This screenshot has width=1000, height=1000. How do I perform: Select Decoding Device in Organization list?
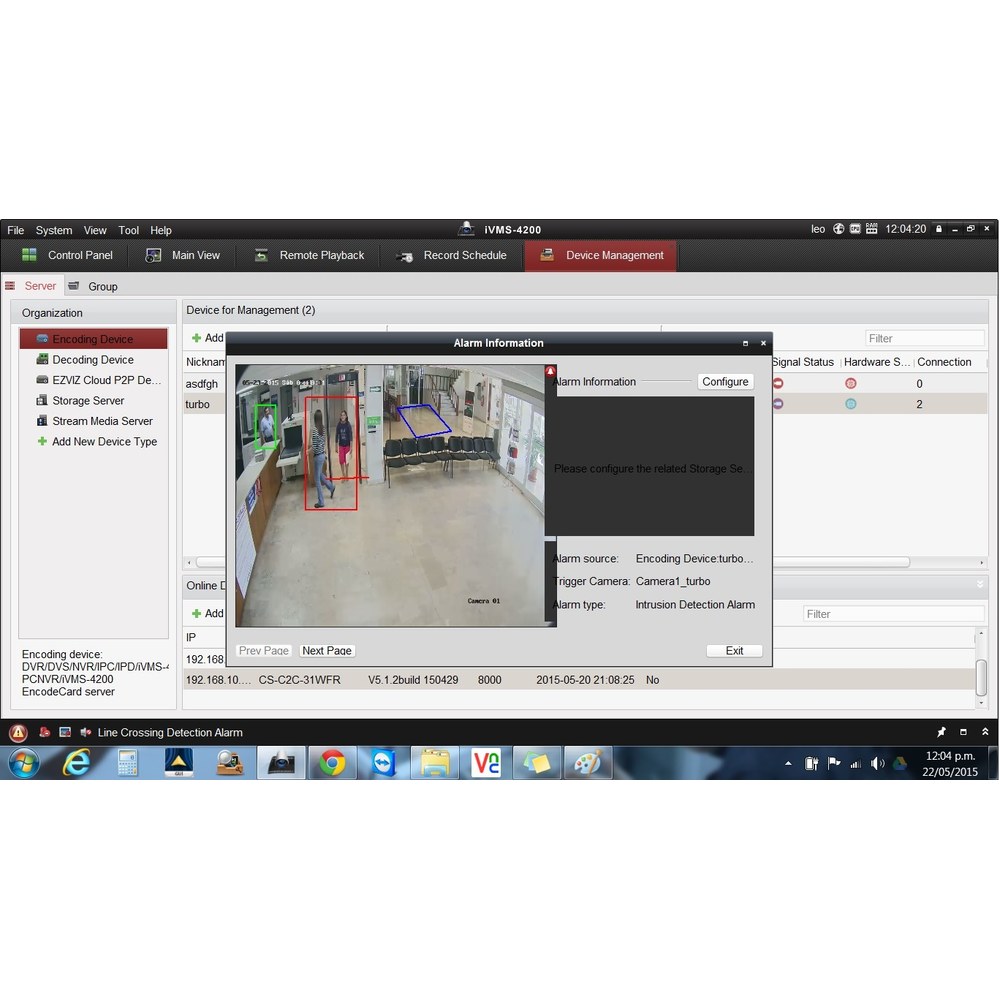click(x=93, y=360)
